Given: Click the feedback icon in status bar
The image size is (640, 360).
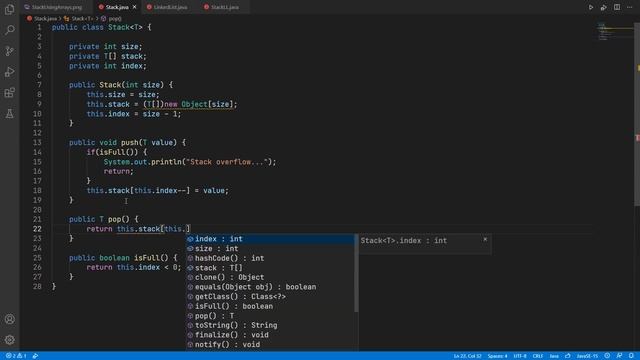Looking at the screenshot, I should tap(619, 356).
